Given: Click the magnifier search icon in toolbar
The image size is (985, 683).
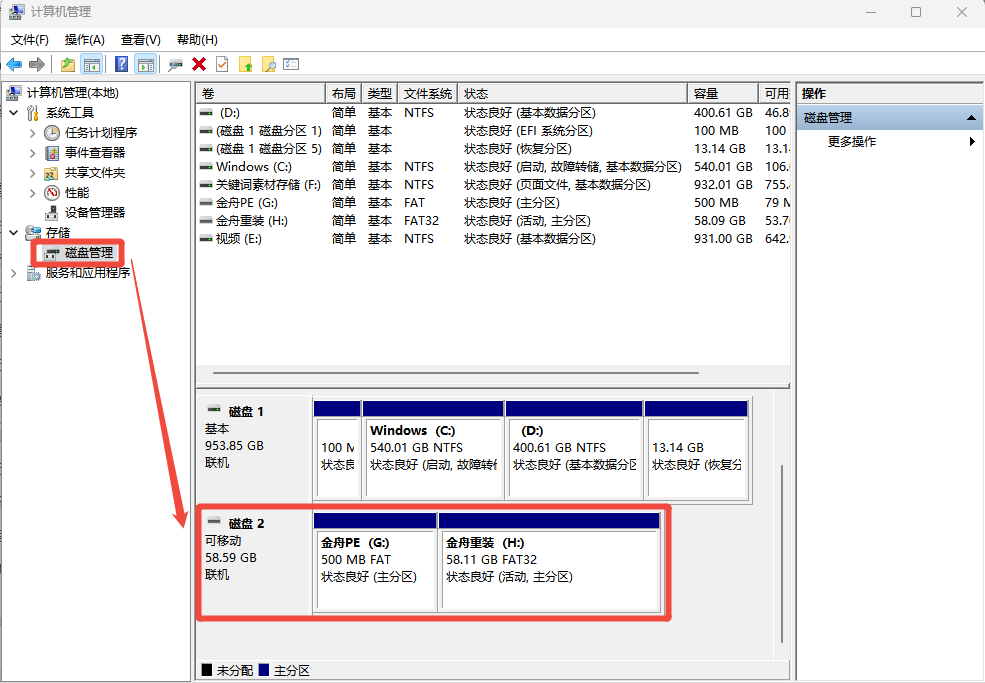Looking at the screenshot, I should coord(268,64).
